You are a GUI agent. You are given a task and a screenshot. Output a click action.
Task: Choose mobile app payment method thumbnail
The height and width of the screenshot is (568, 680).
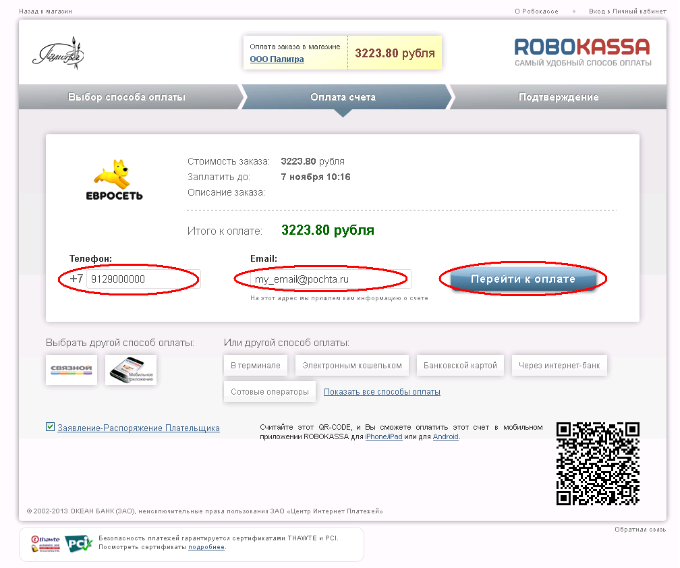131,370
